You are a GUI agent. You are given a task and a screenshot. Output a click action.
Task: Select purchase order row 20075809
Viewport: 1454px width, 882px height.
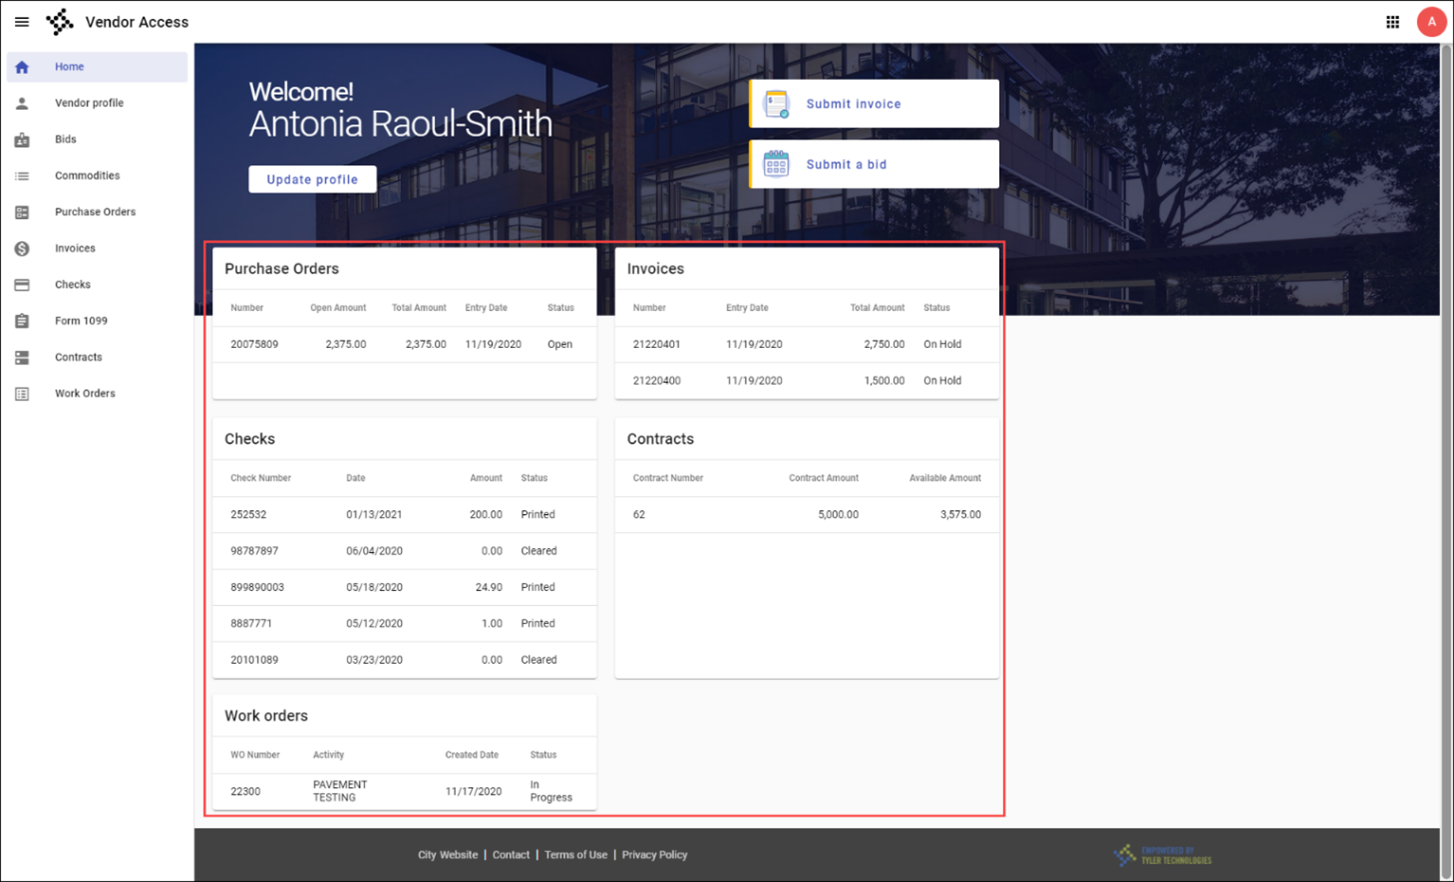(404, 344)
